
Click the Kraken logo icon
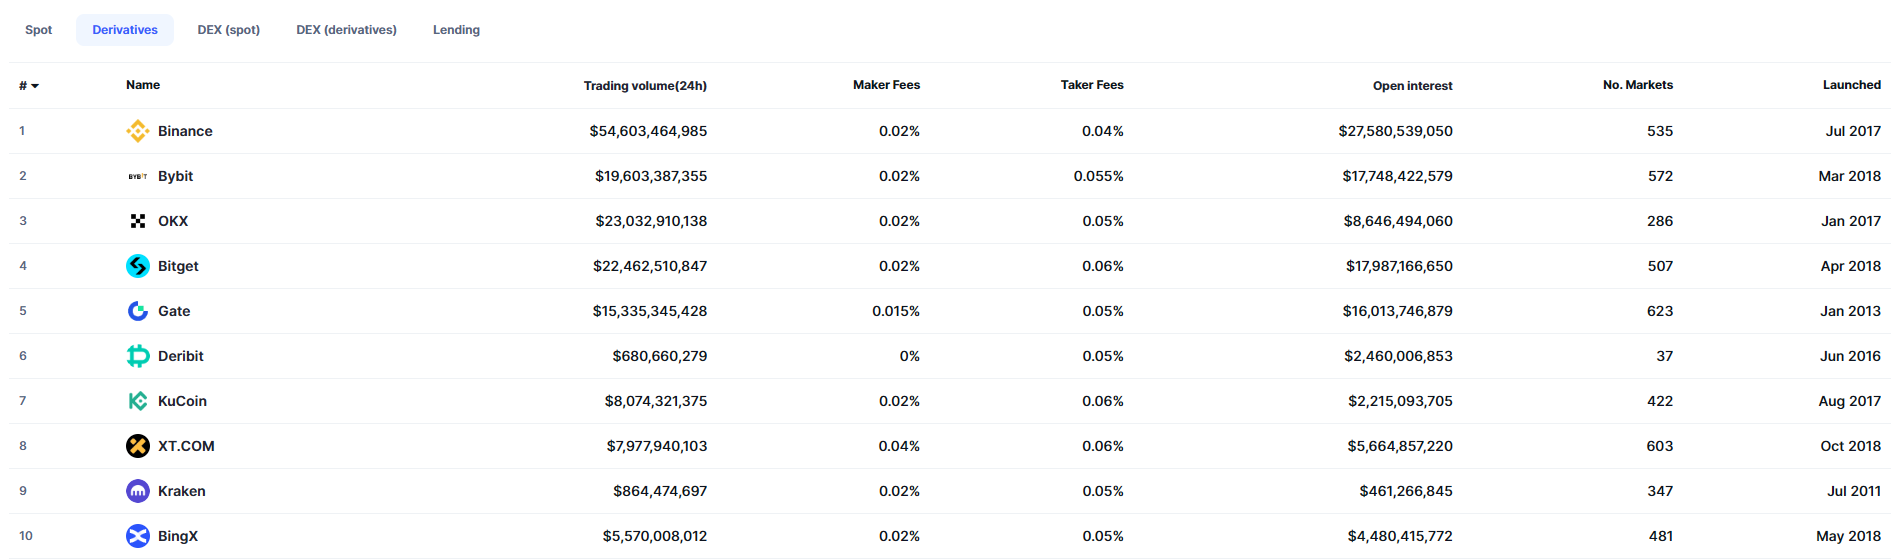click(138, 491)
